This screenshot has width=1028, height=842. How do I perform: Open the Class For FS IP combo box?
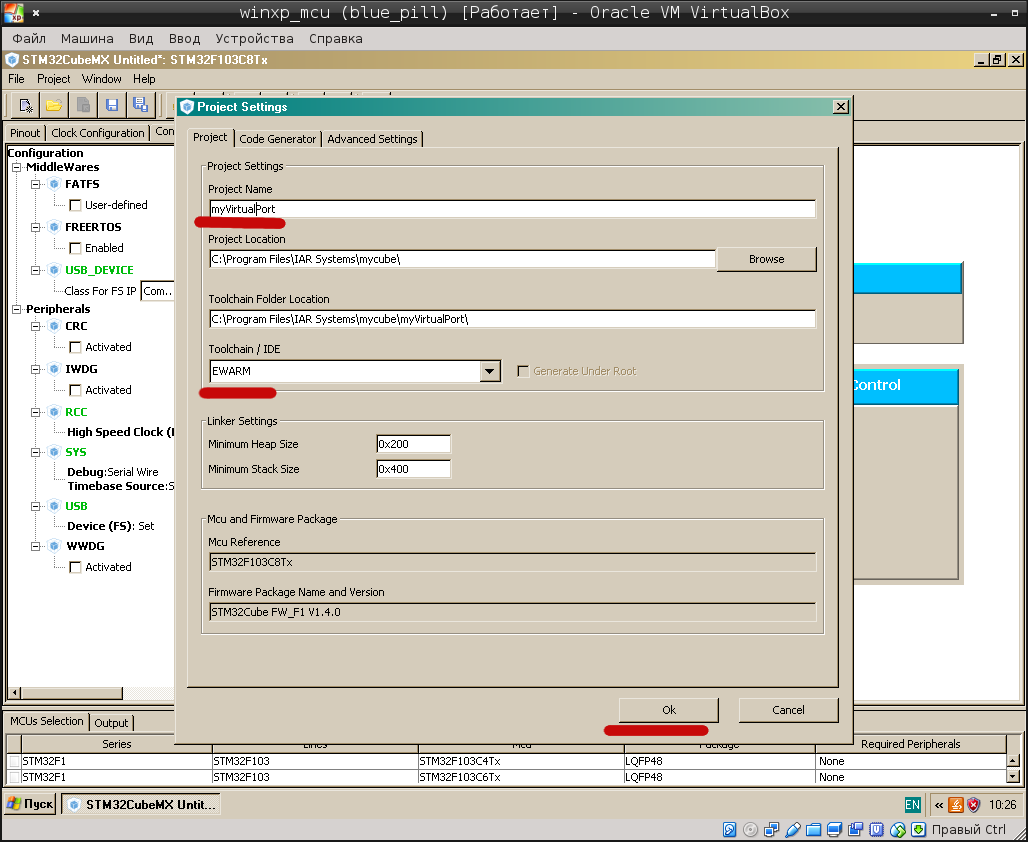pyautogui.click(x=157, y=291)
